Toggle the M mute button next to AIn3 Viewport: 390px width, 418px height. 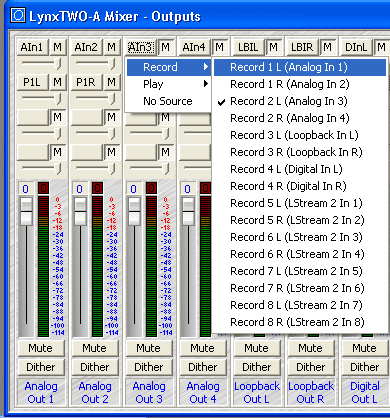(x=166, y=47)
